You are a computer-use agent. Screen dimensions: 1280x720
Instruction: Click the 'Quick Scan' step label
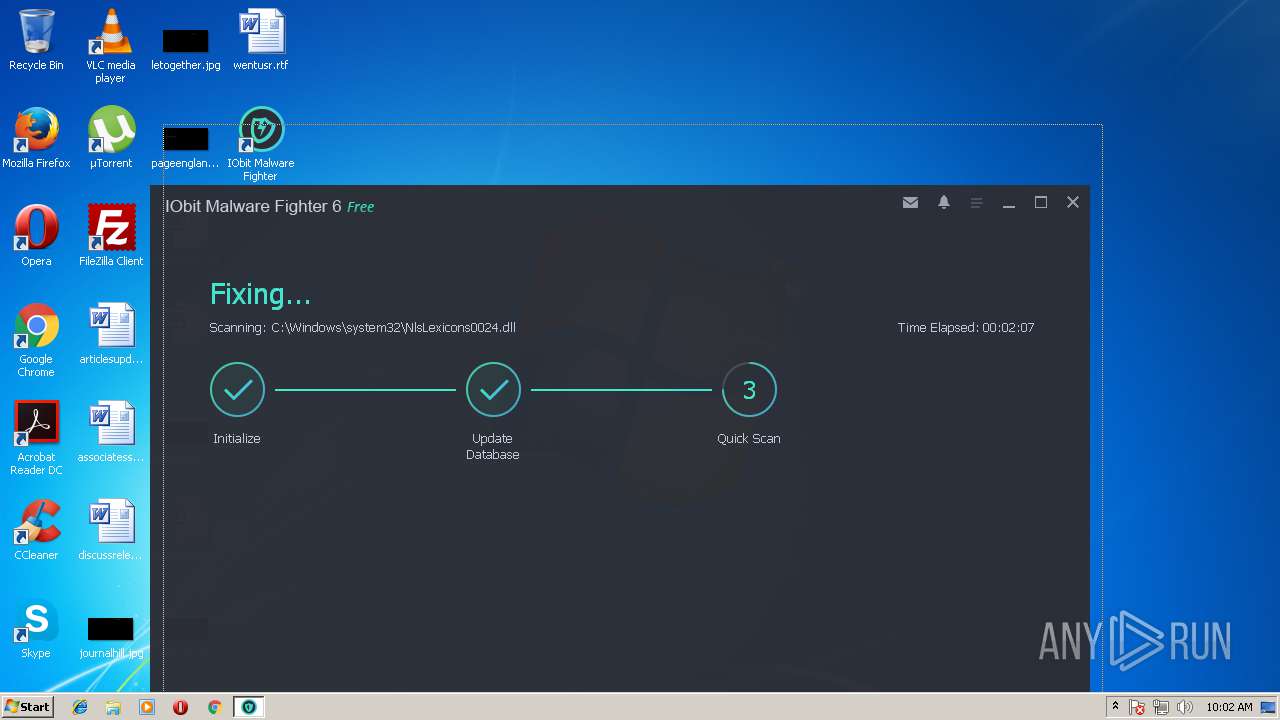tap(749, 438)
